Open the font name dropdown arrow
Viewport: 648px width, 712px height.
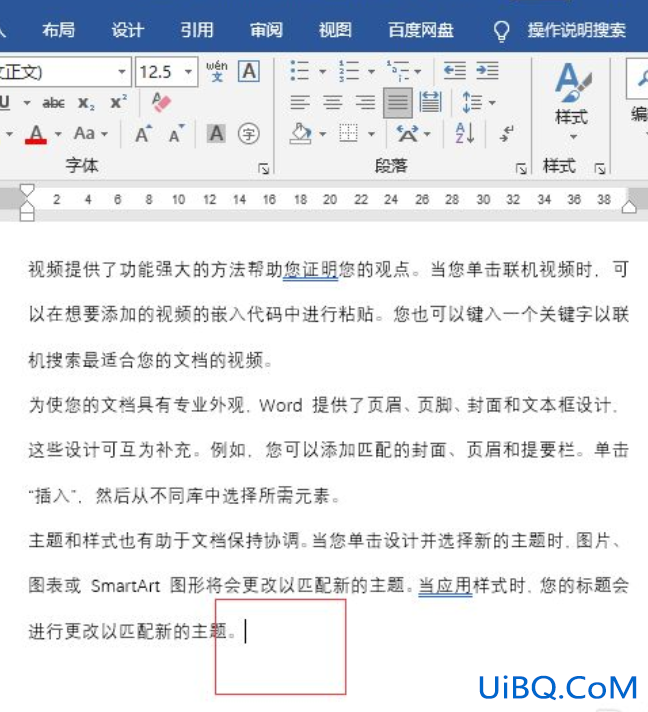pyautogui.click(x=122, y=72)
